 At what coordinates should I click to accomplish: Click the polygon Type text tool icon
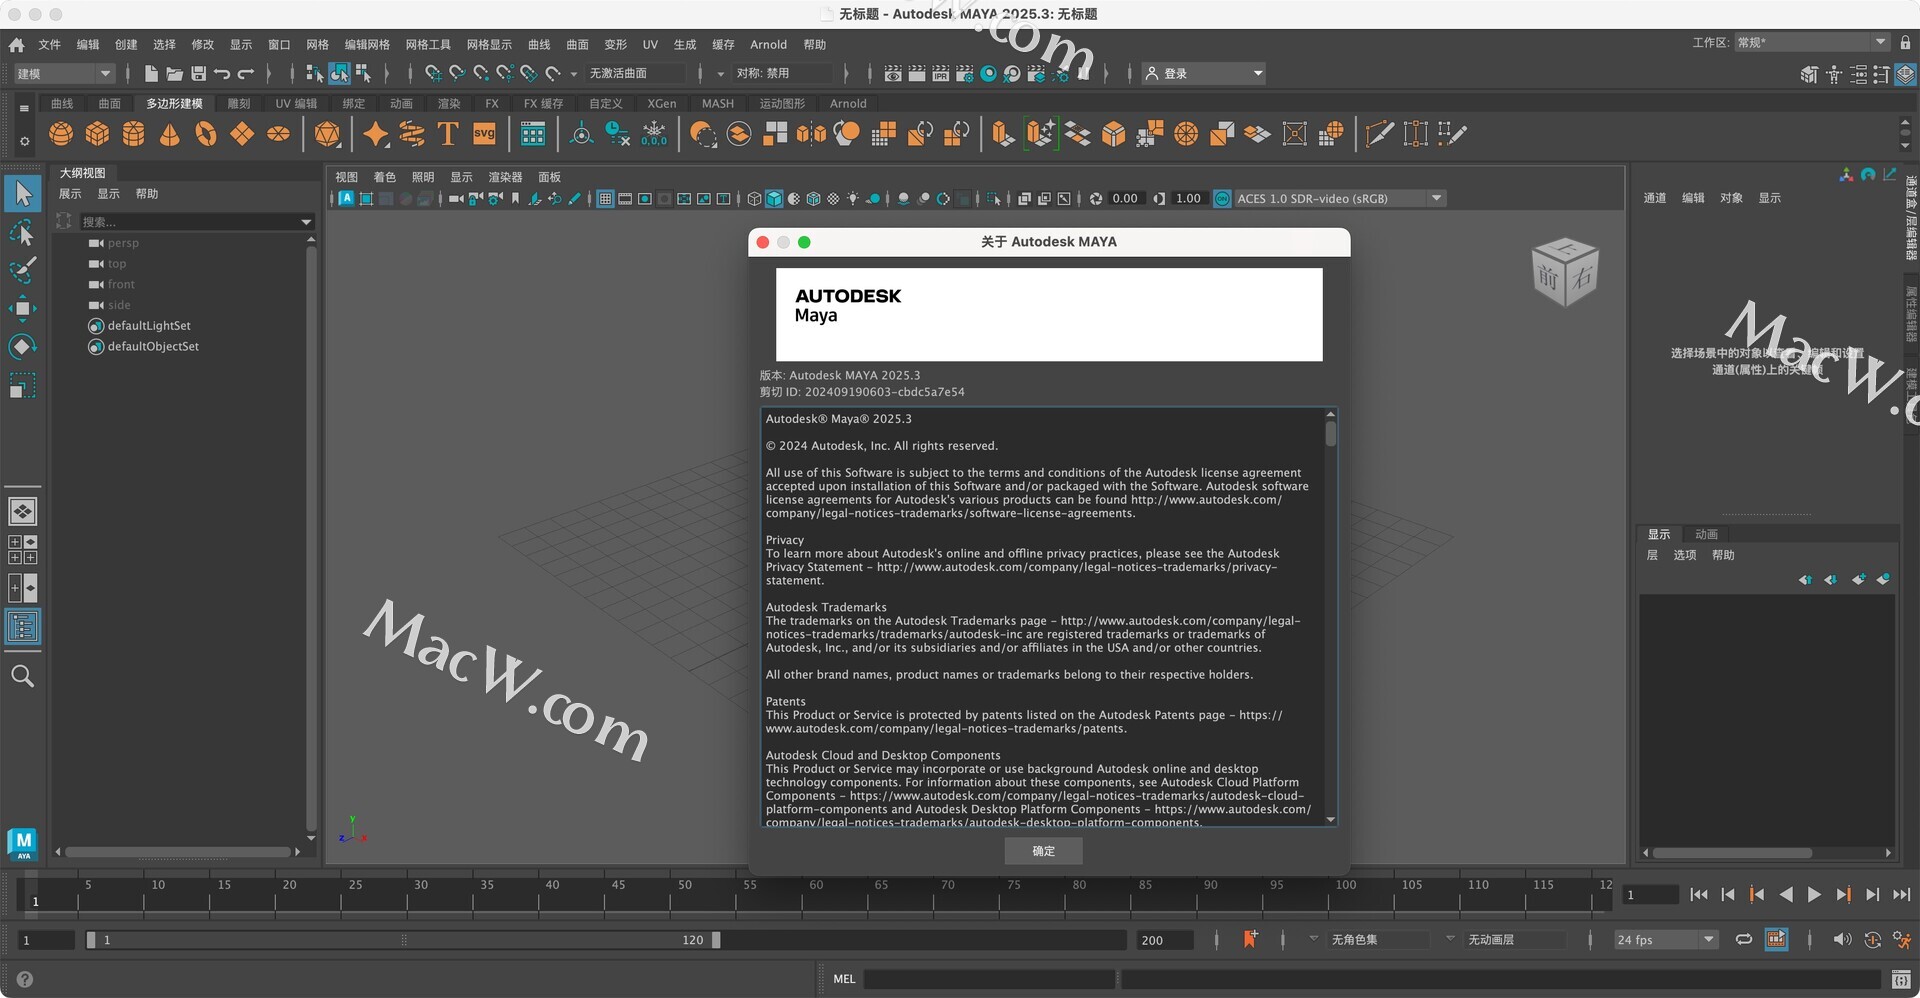tap(448, 133)
